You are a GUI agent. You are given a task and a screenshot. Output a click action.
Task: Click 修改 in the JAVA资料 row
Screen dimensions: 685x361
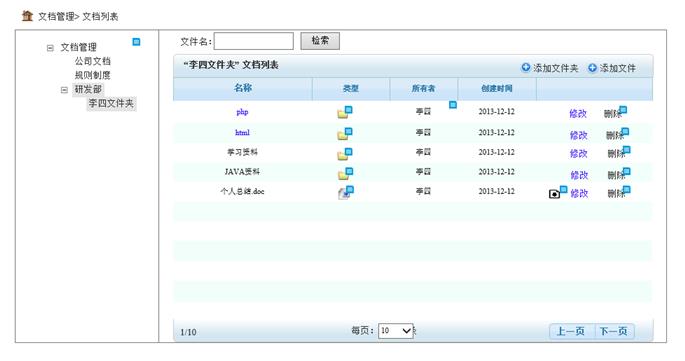click(579, 175)
